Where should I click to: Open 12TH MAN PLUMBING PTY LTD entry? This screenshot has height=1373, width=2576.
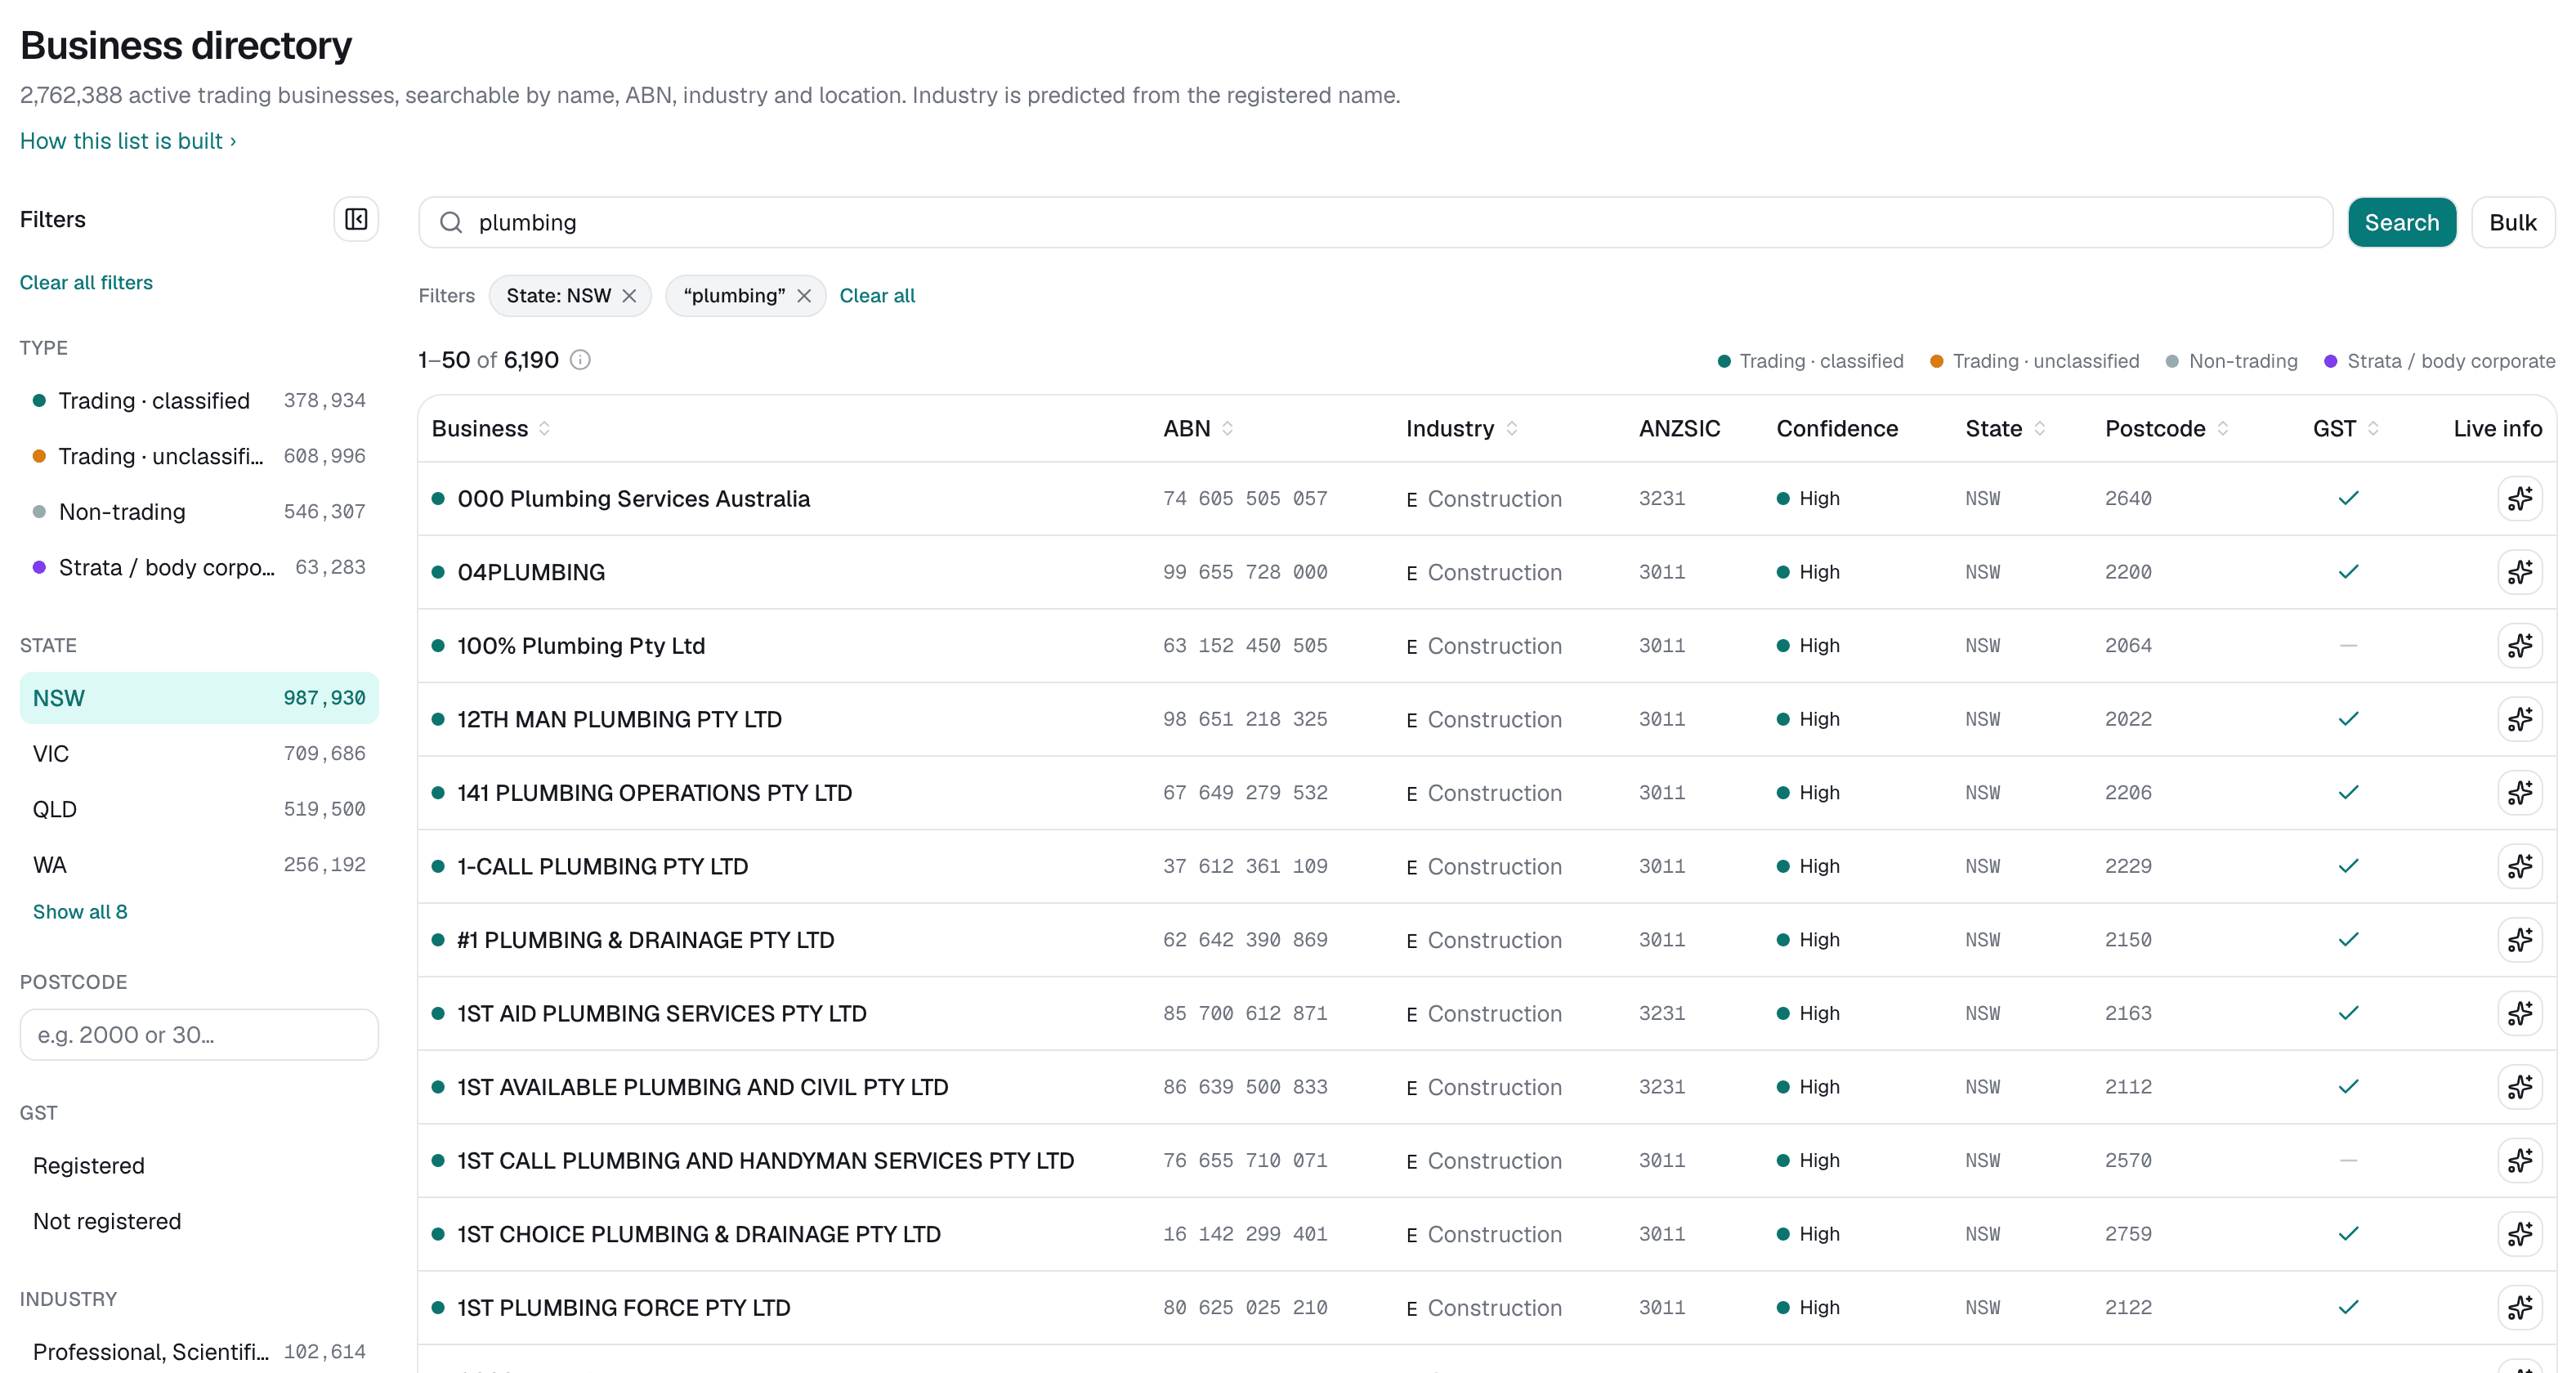(619, 719)
